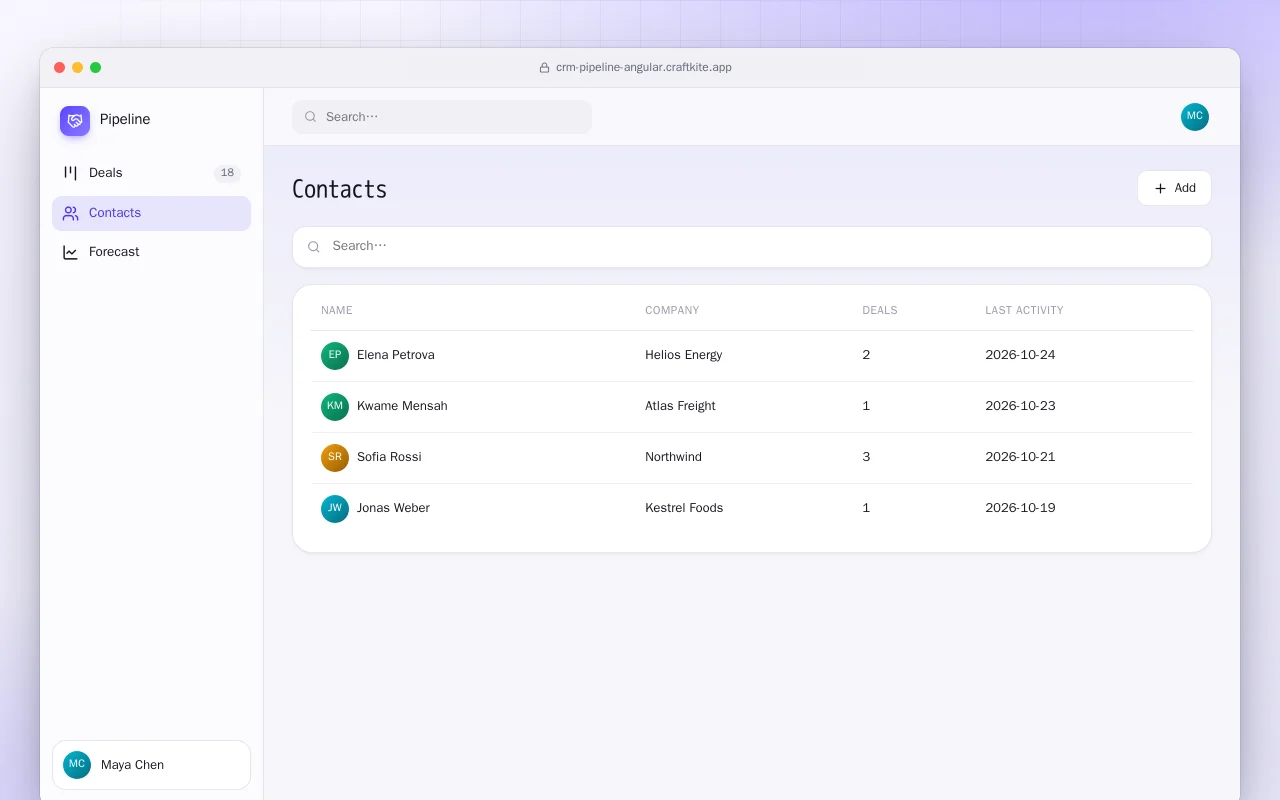Click Sofia Rossi's deals count 3
This screenshot has height=800, width=1280.
point(866,457)
